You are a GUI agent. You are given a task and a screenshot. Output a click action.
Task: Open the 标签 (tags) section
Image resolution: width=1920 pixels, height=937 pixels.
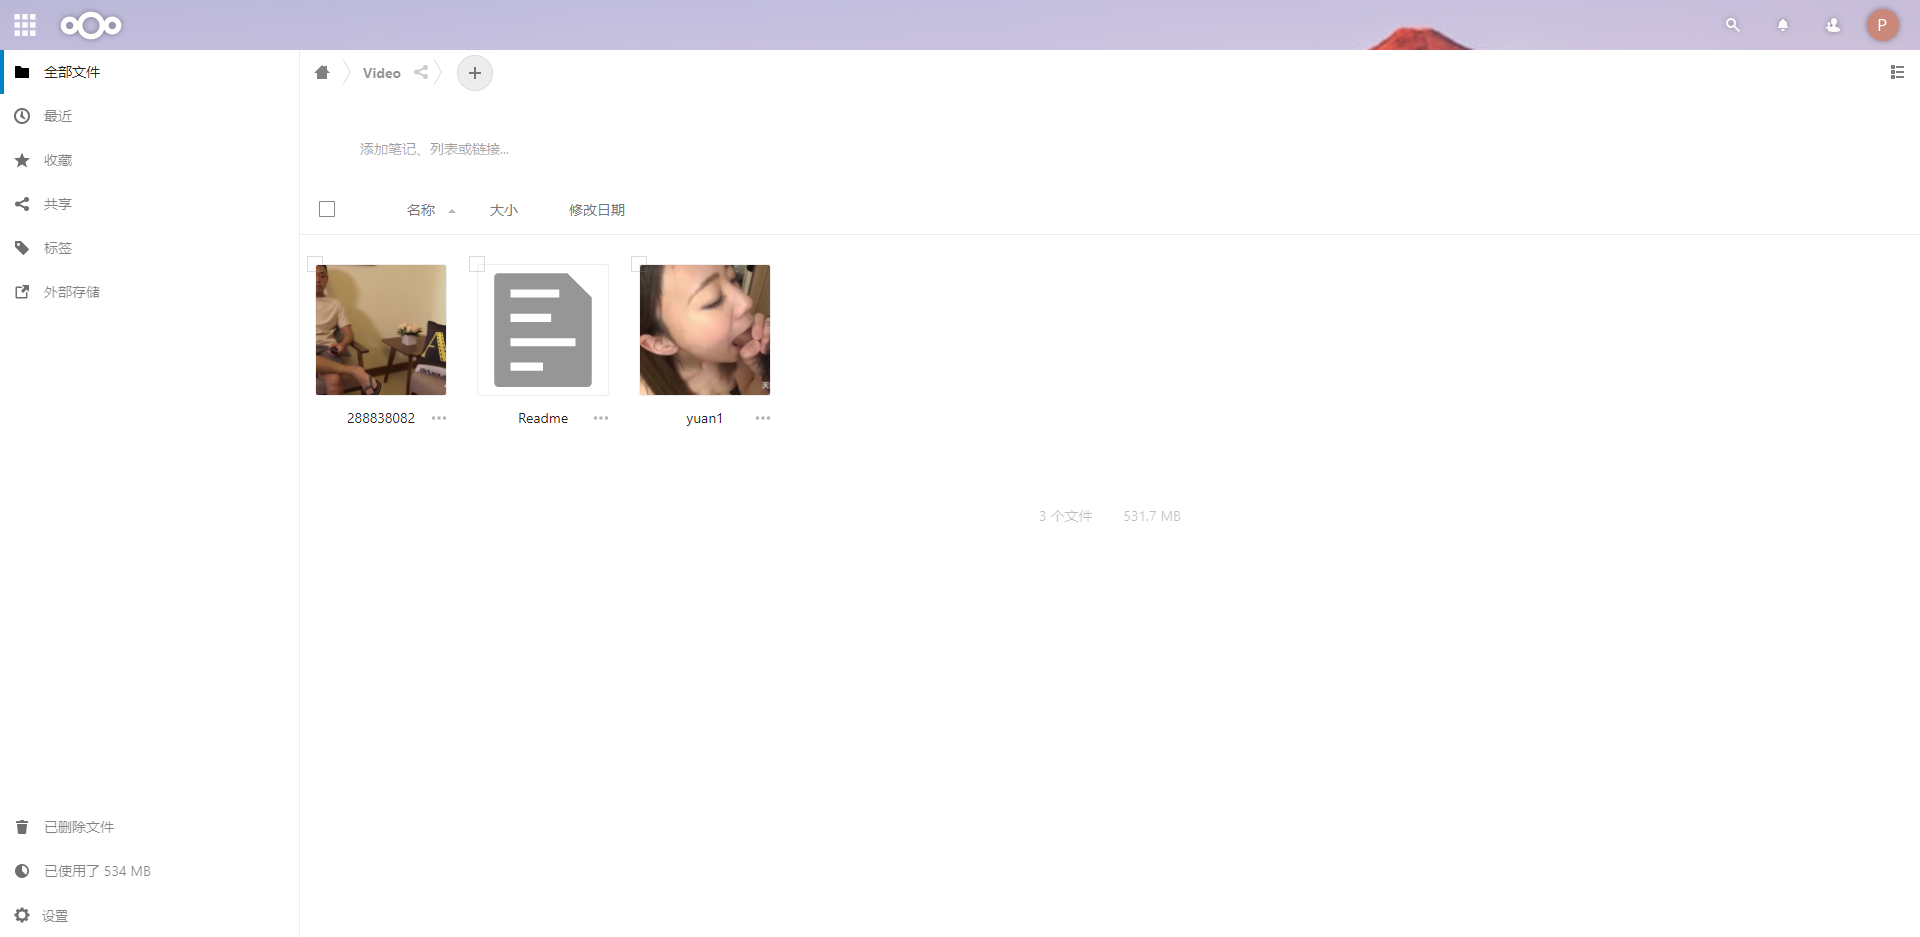[57, 247]
